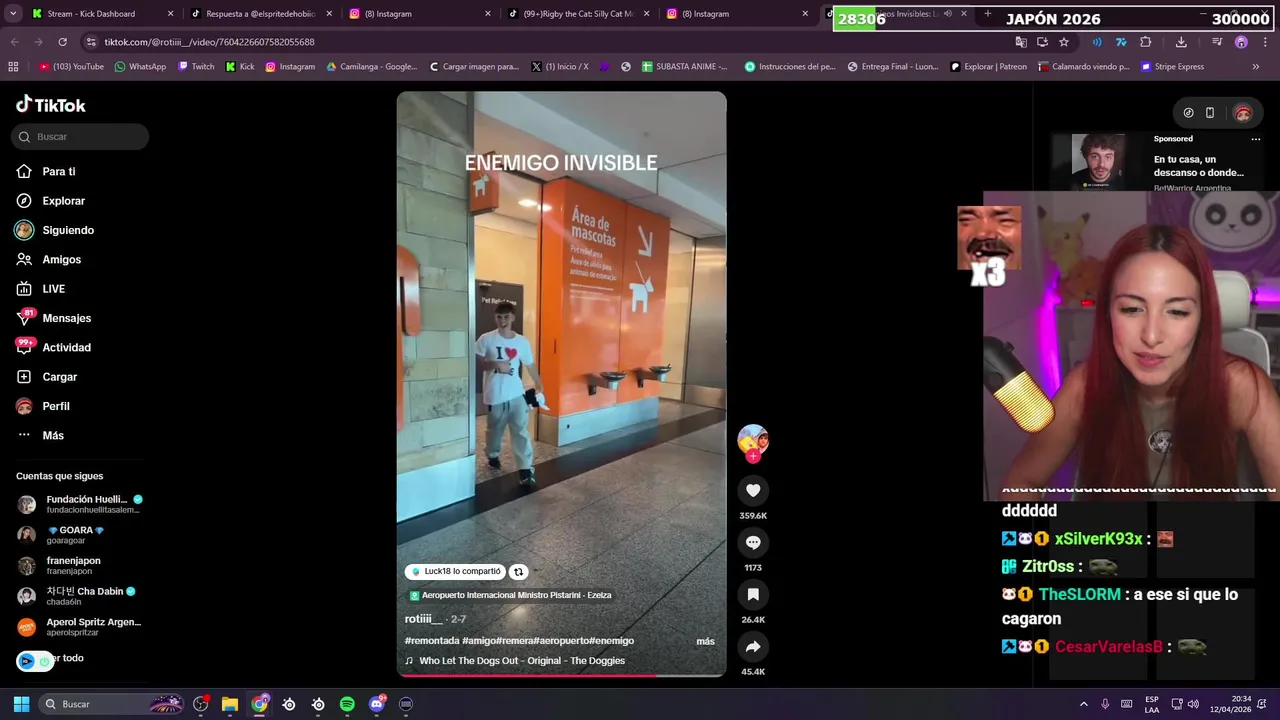The width and height of the screenshot is (1280, 720).
Task: Open YouTube bookmark
Action: (x=72, y=67)
